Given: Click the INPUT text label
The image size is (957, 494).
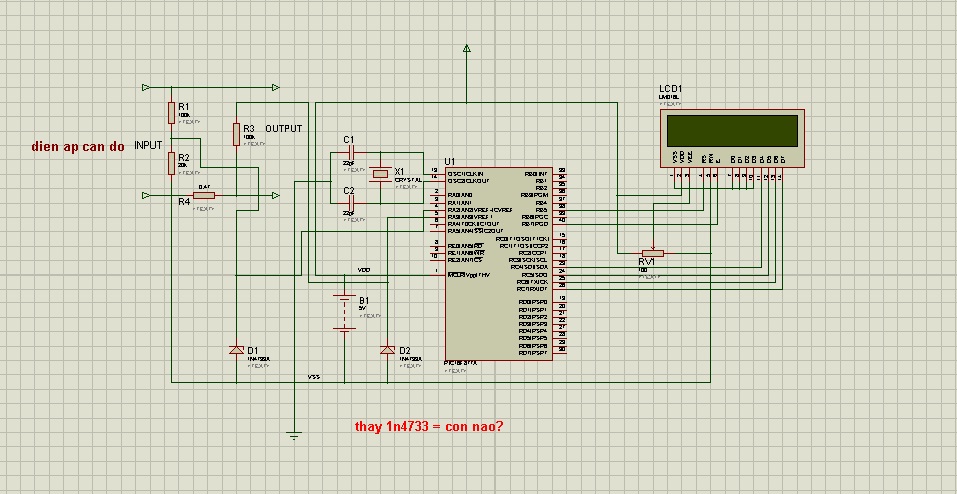Looking at the screenshot, I should 148,146.
